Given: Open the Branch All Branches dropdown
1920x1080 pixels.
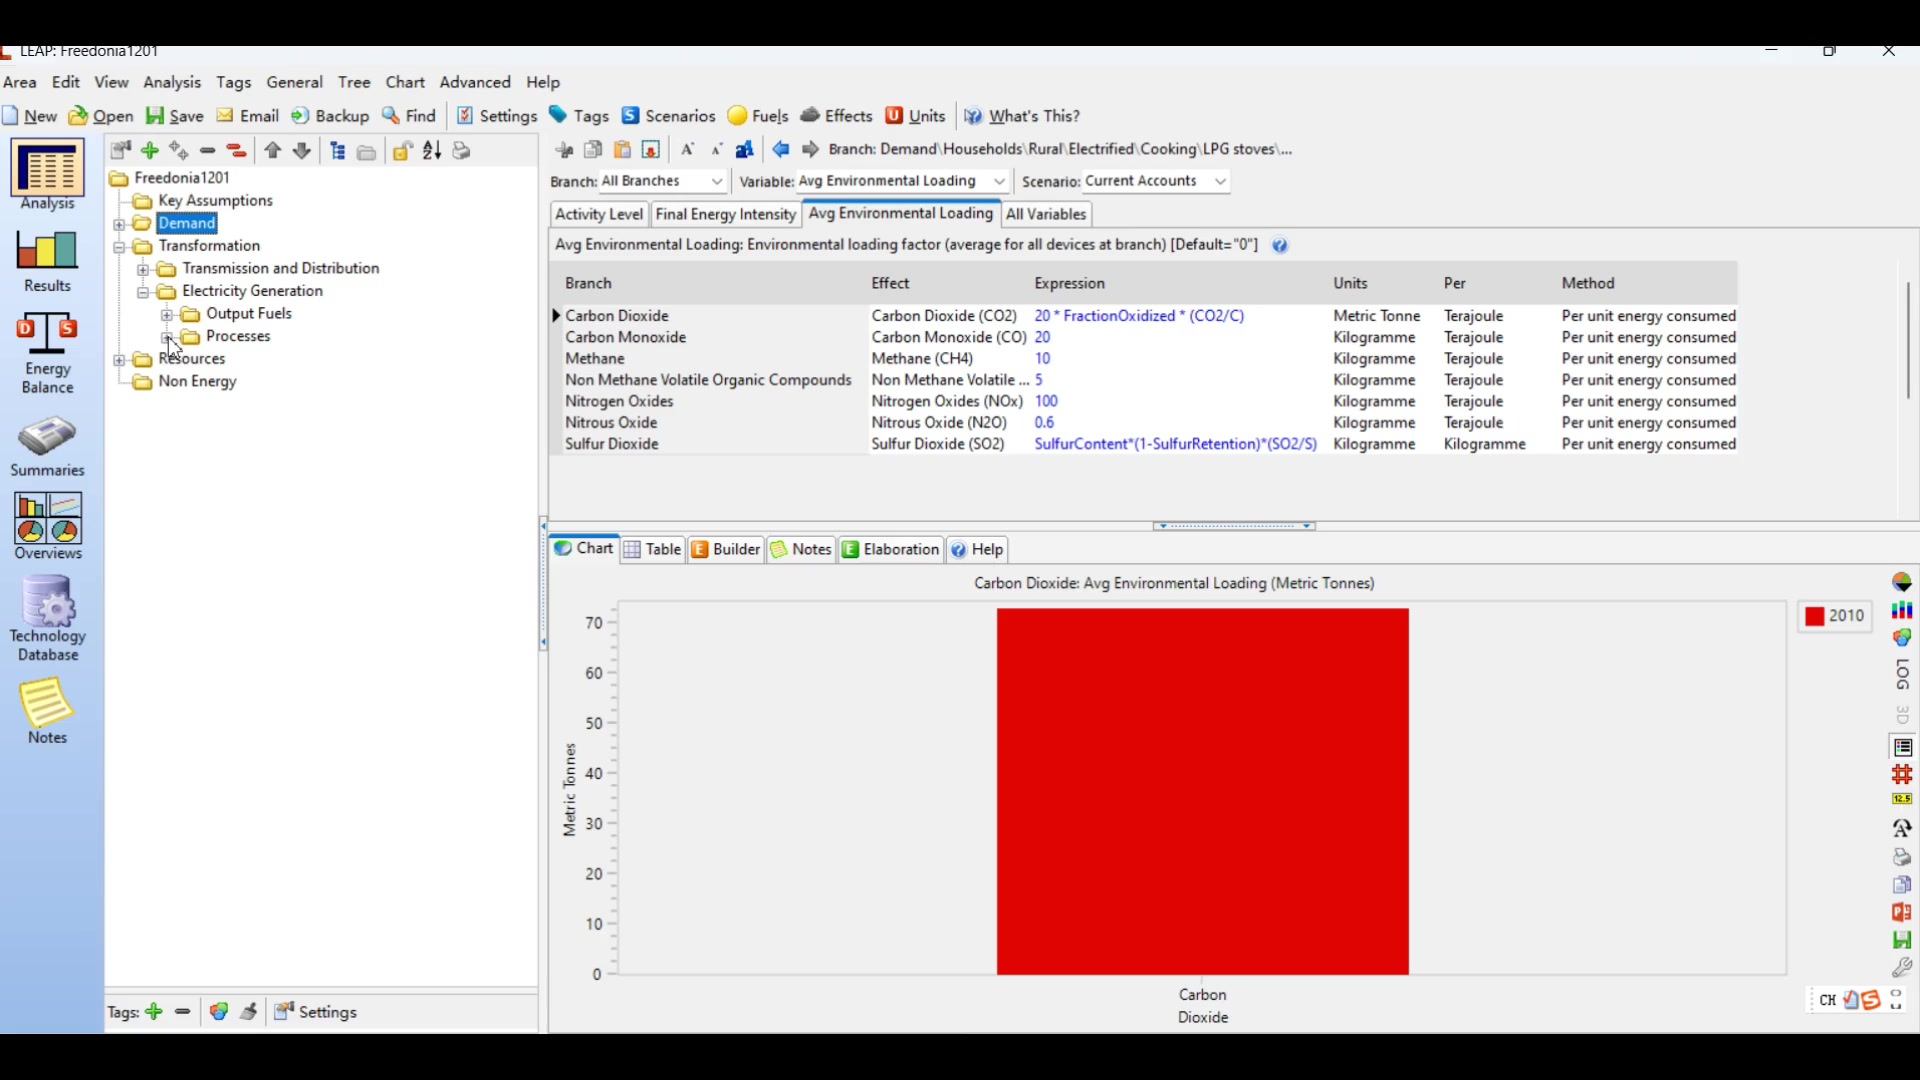Looking at the screenshot, I should (717, 181).
